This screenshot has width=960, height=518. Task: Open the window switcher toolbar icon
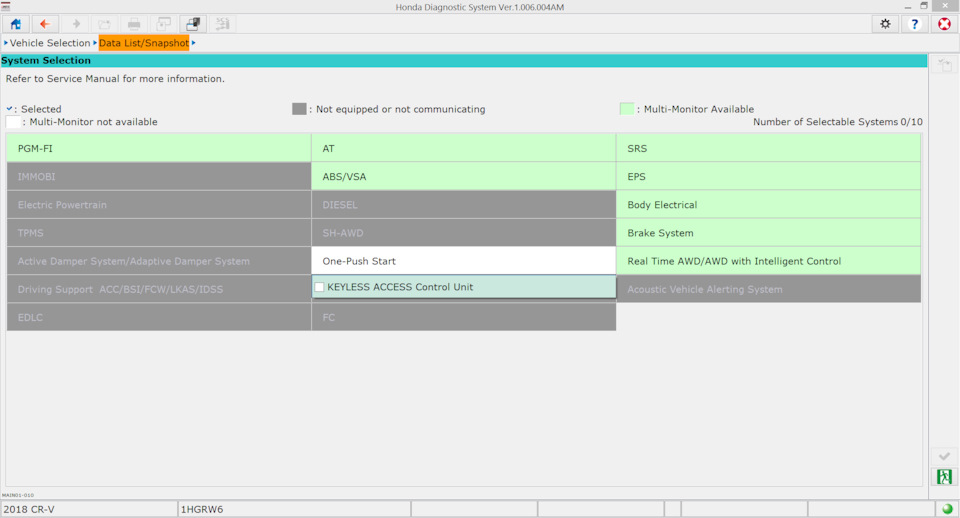[x=193, y=24]
